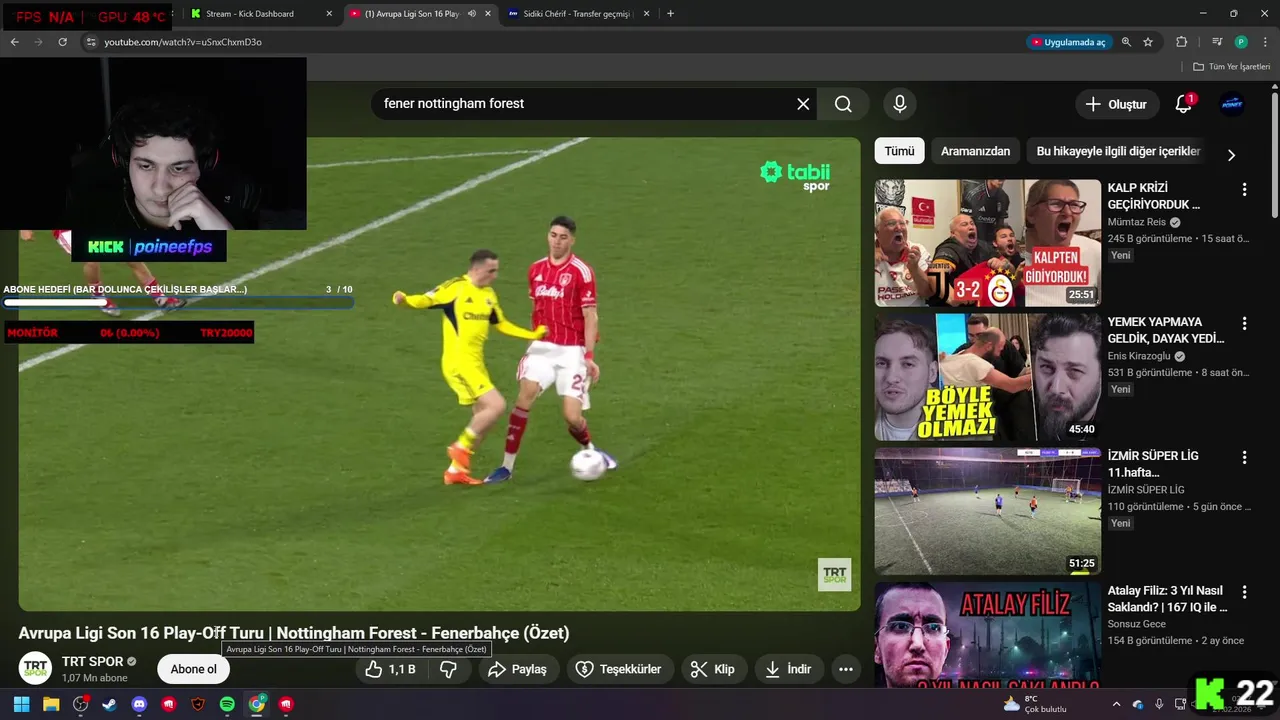The height and width of the screenshot is (720, 1280).
Task: Click the Teşekkürler thanks button
Action: point(619,669)
